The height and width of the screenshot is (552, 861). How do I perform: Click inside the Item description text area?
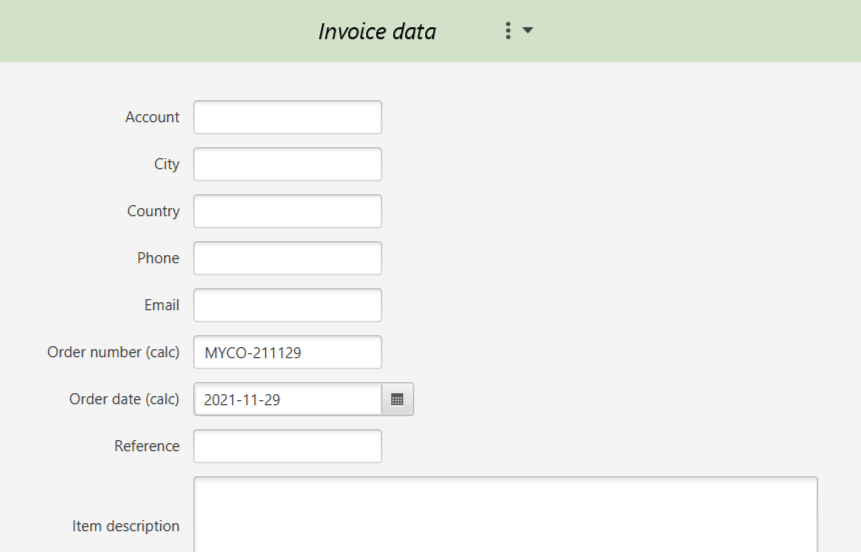pyautogui.click(x=505, y=515)
